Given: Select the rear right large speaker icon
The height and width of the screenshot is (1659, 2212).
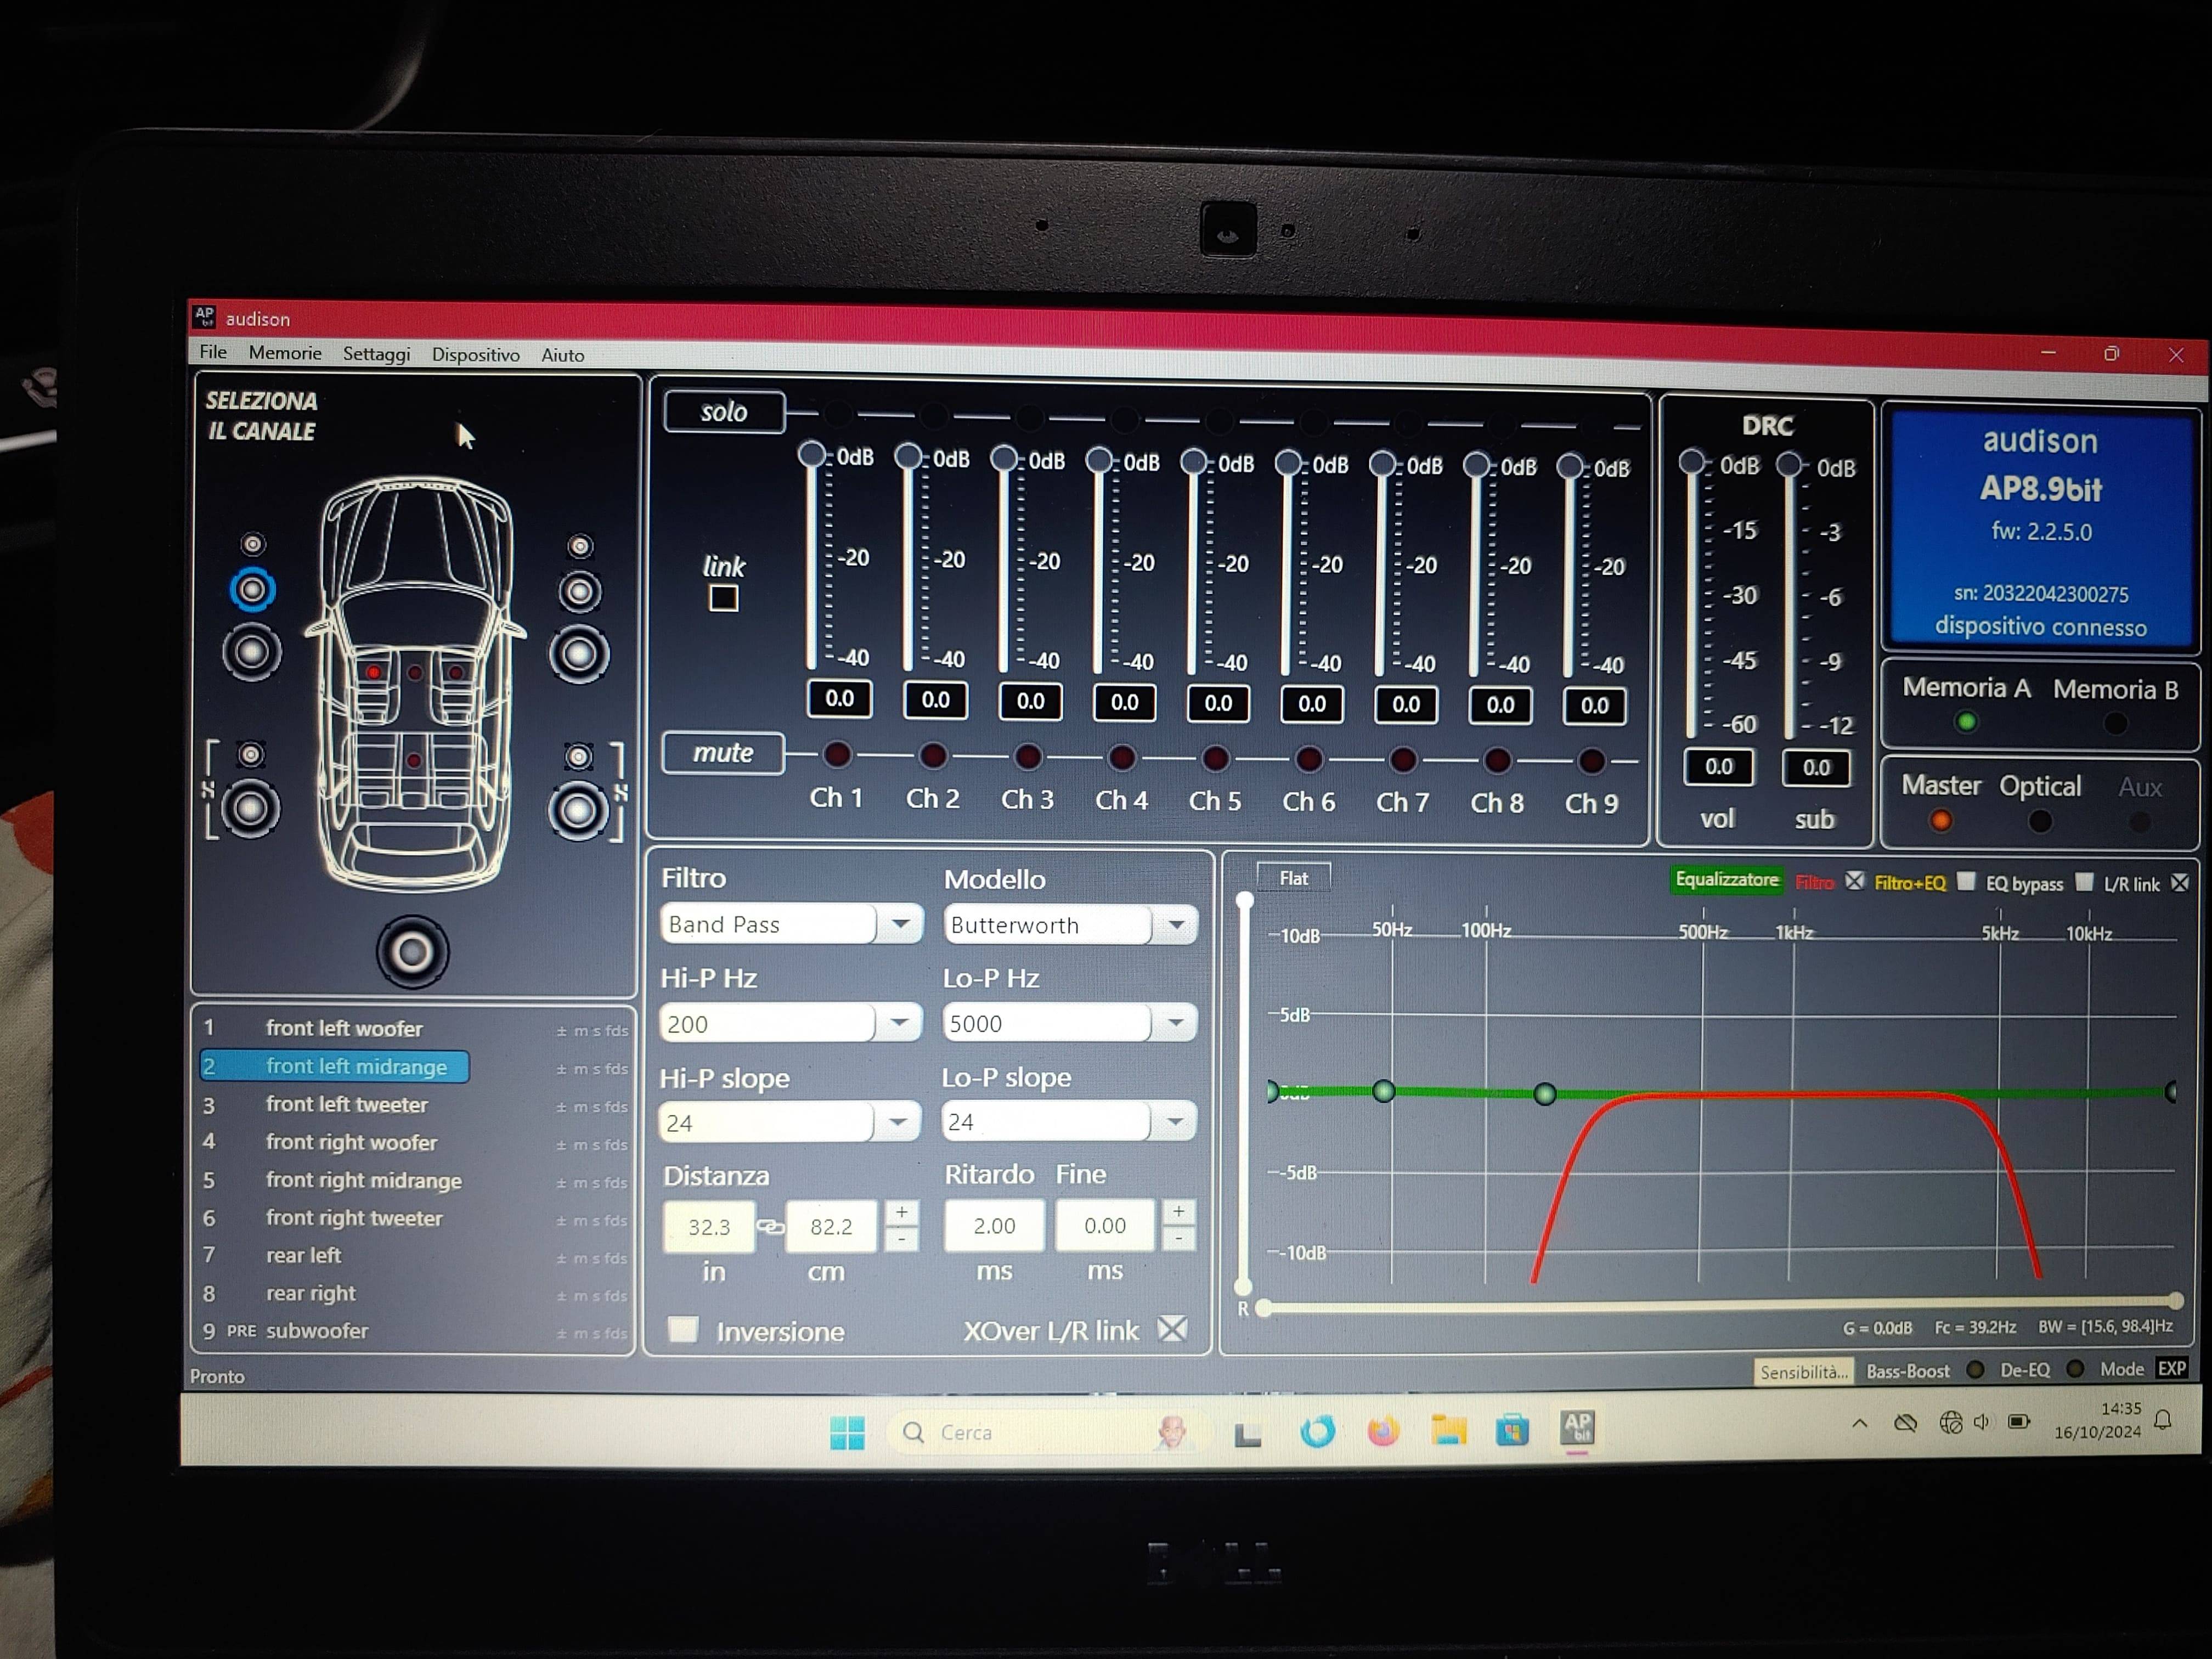Looking at the screenshot, I should point(578,810).
